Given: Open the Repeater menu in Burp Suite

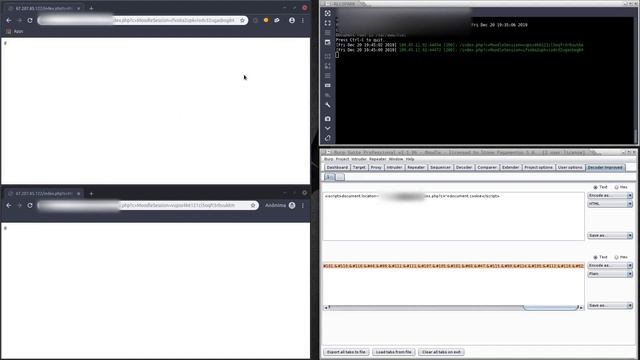Looking at the screenshot, I should pos(378,159).
